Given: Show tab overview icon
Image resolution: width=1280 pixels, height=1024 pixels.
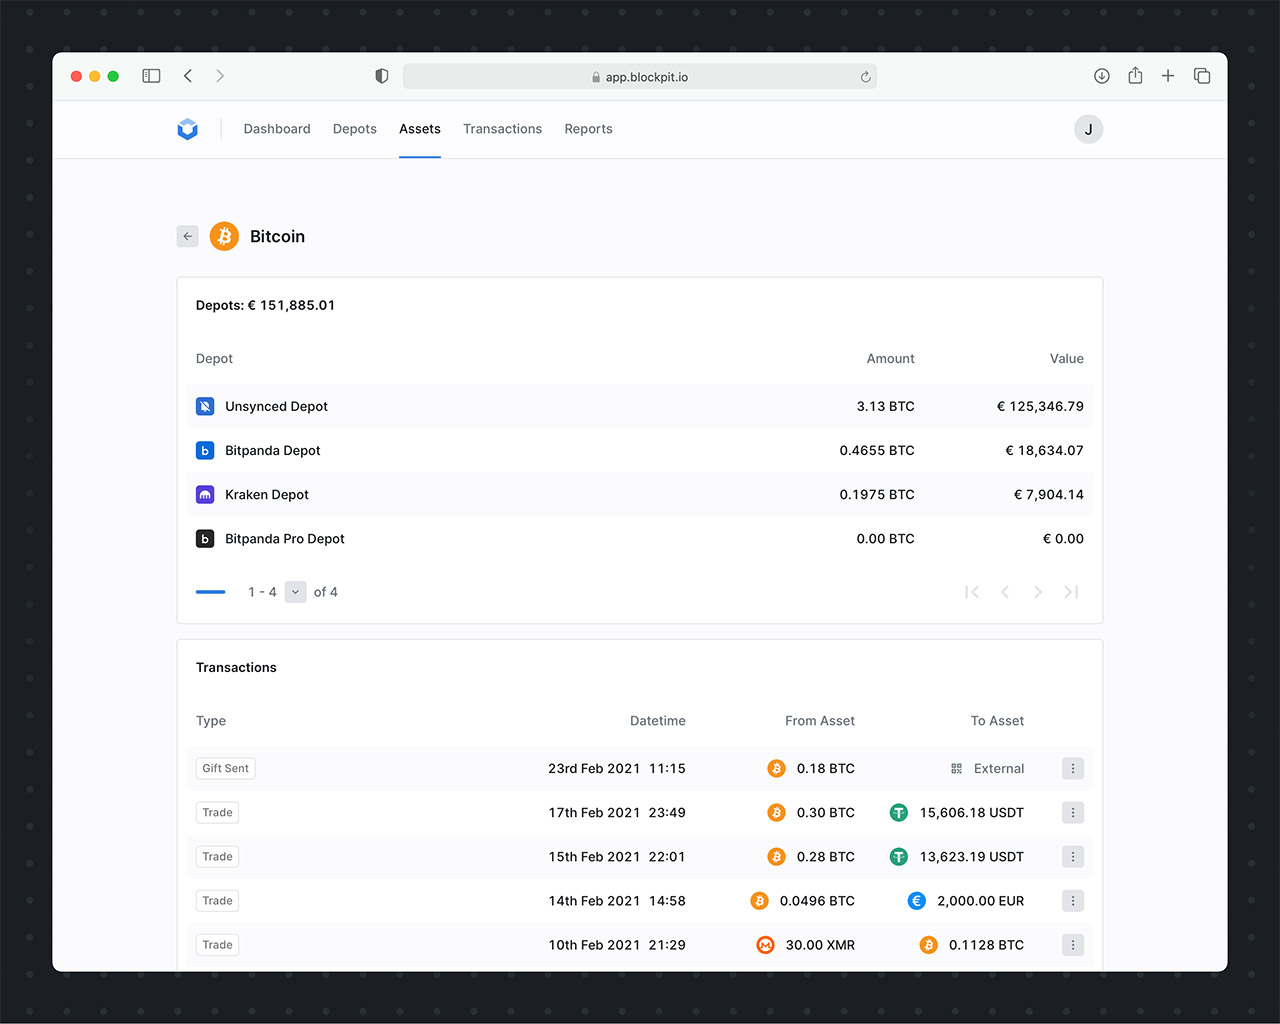Looking at the screenshot, I should tap(1202, 76).
